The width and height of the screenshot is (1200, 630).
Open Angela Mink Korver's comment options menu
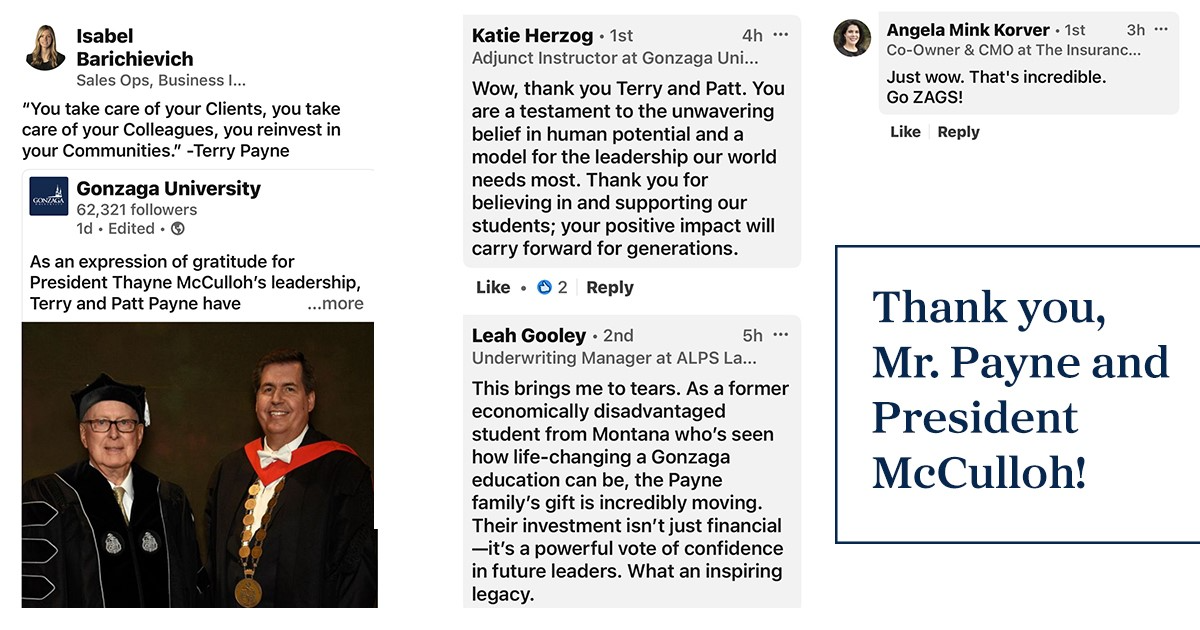point(1161,30)
